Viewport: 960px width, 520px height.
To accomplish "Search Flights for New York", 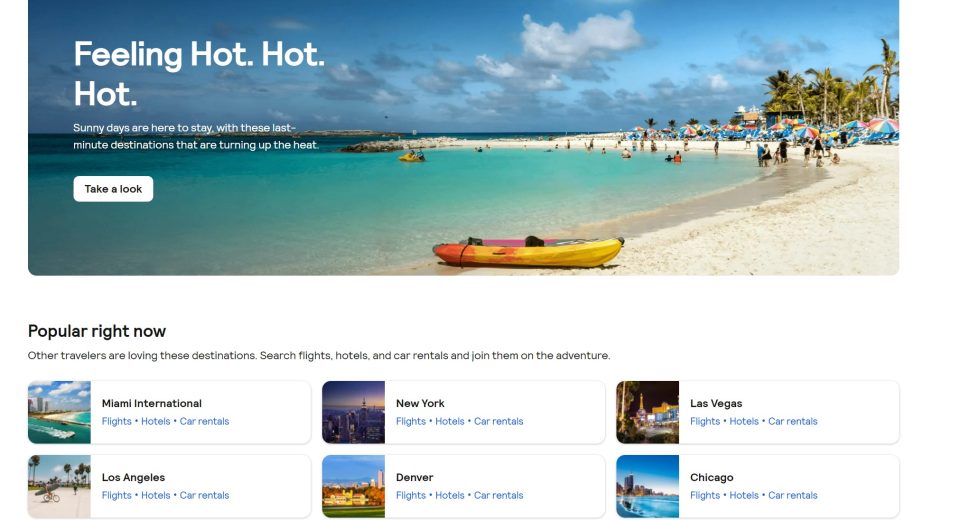I will point(411,421).
